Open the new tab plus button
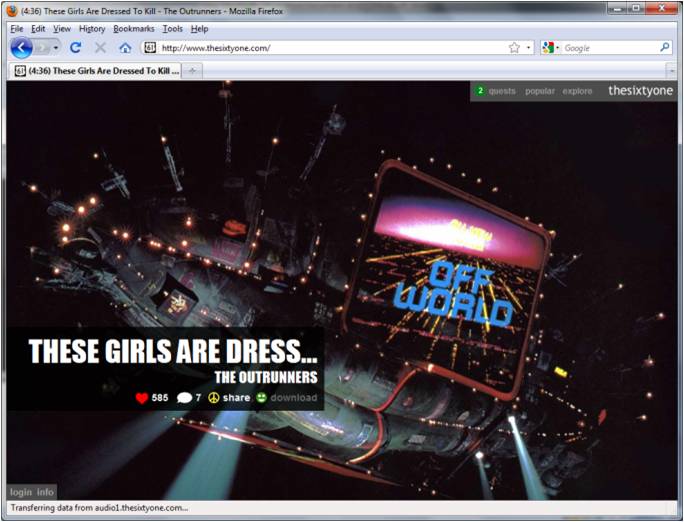684x522 pixels. (x=192, y=70)
